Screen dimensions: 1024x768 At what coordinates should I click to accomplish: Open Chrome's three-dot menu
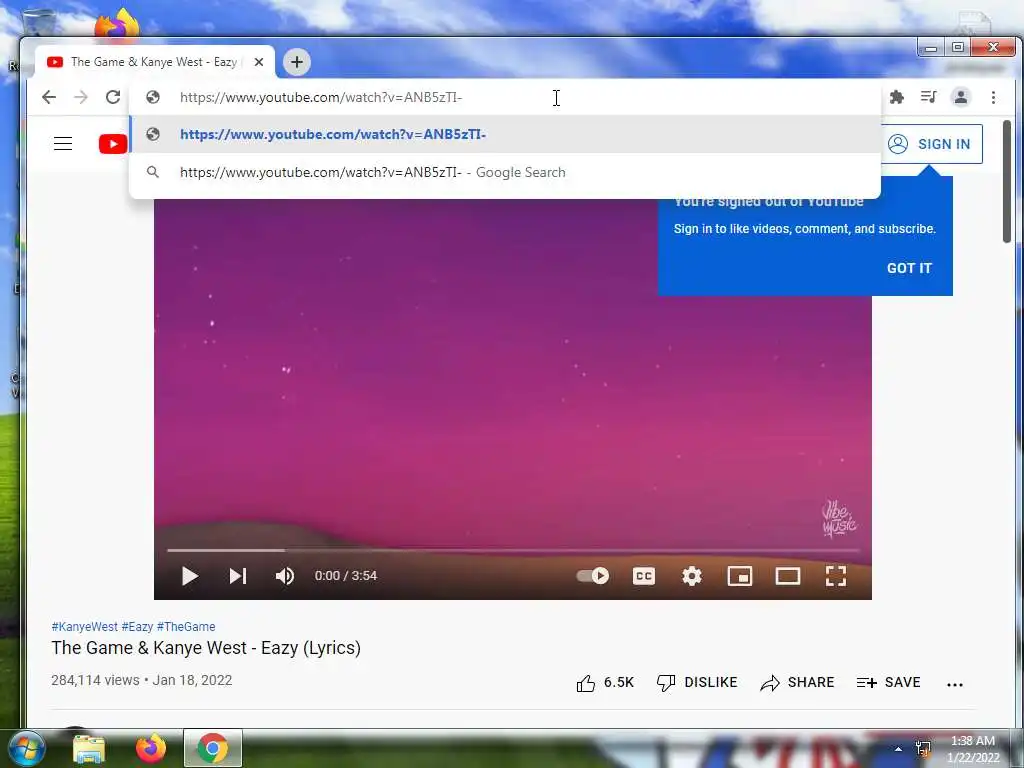[993, 97]
